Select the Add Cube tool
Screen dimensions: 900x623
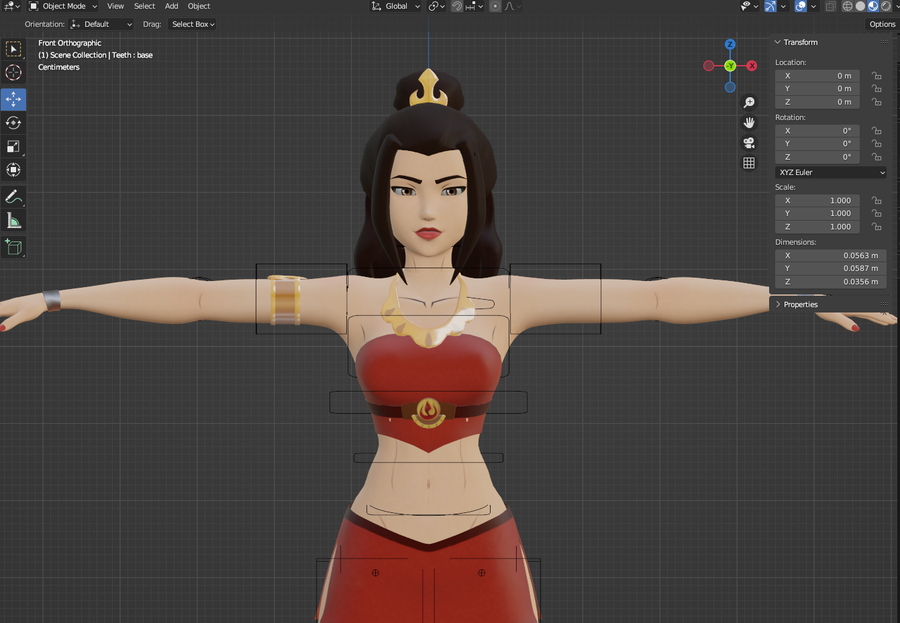click(x=13, y=247)
